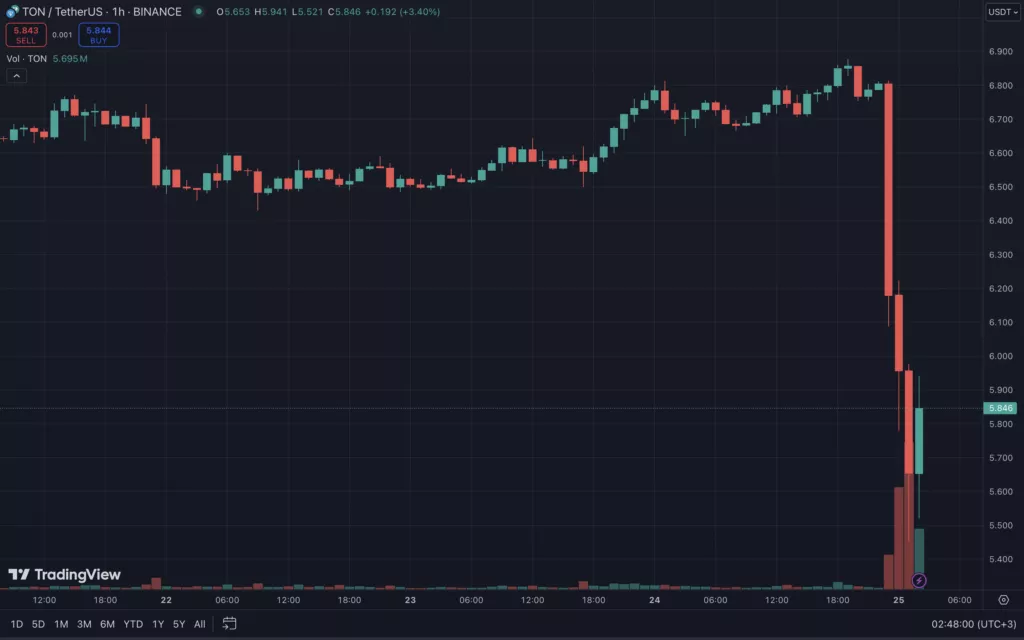Screen dimensions: 1024x640
Task: Click the purple lightning bolt event icon
Action: [x=919, y=580]
